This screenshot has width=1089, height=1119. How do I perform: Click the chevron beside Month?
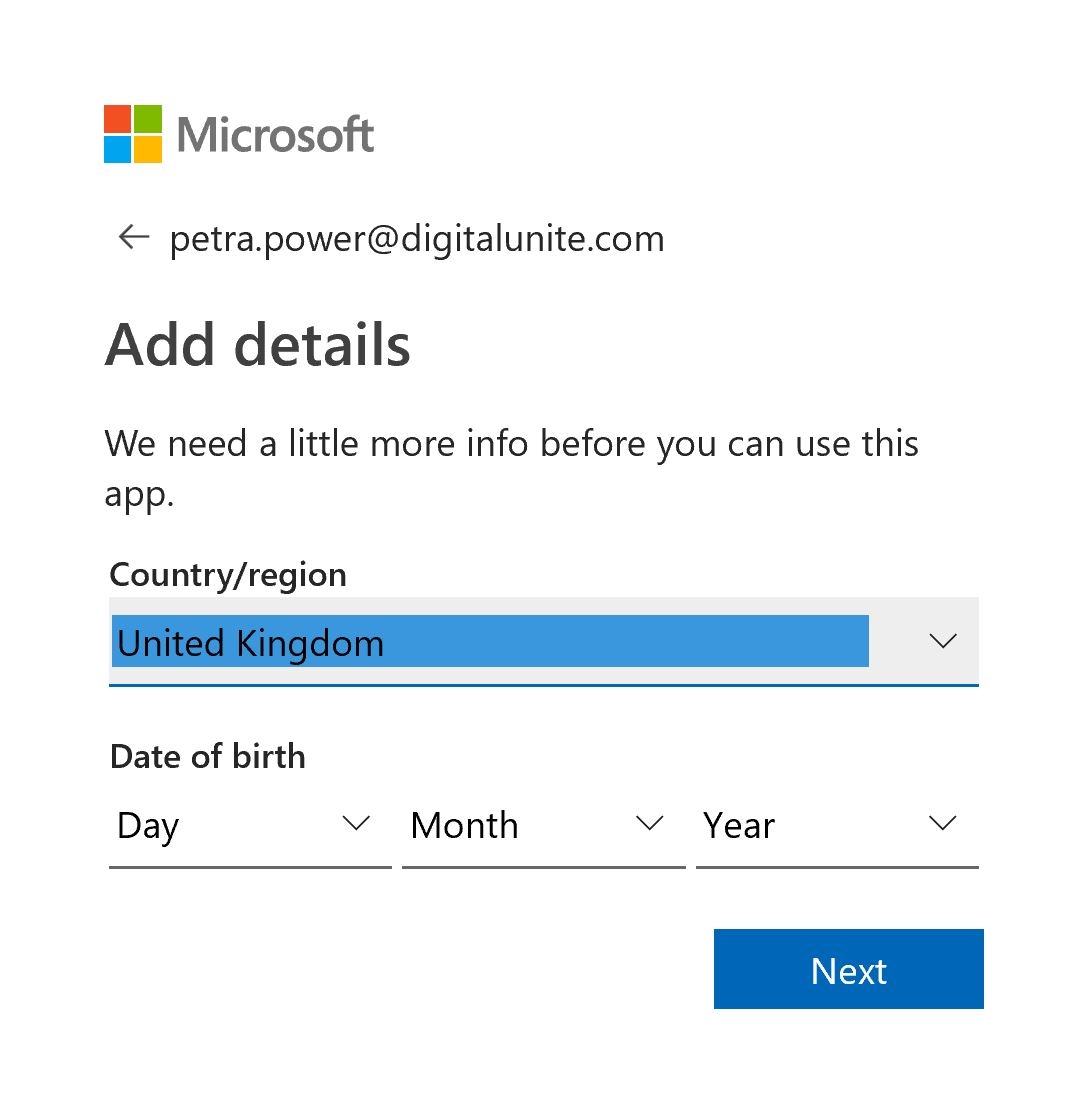tap(649, 824)
